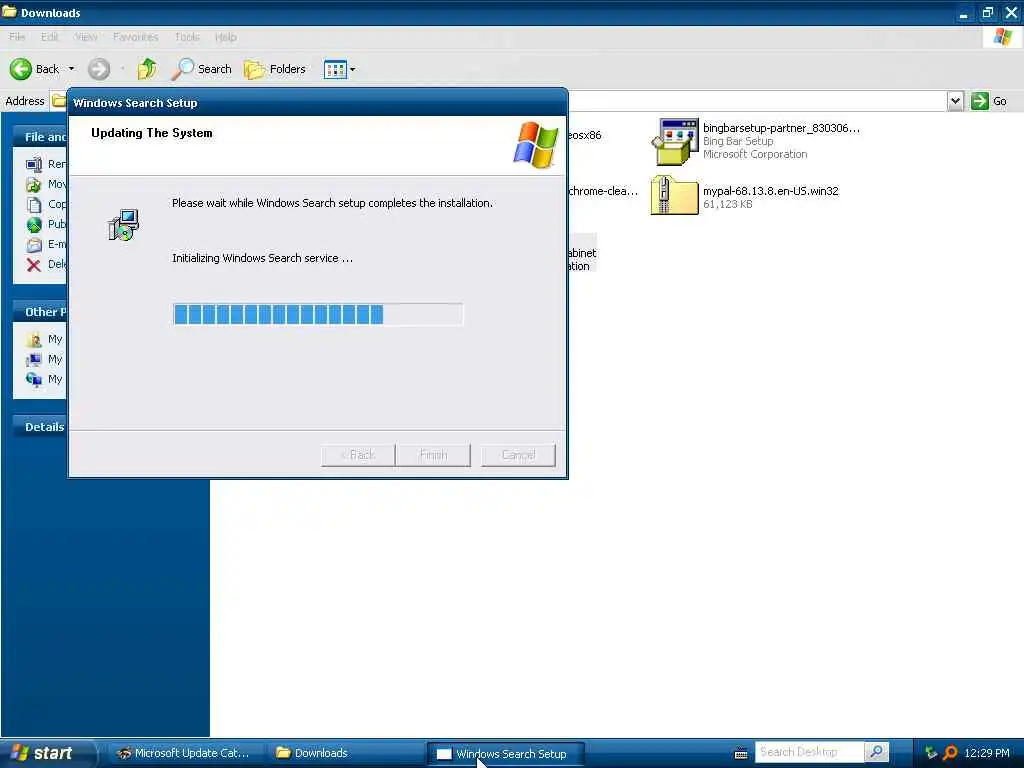Click the Copy task icon in sidebar
1024x768 pixels.
click(x=34, y=204)
